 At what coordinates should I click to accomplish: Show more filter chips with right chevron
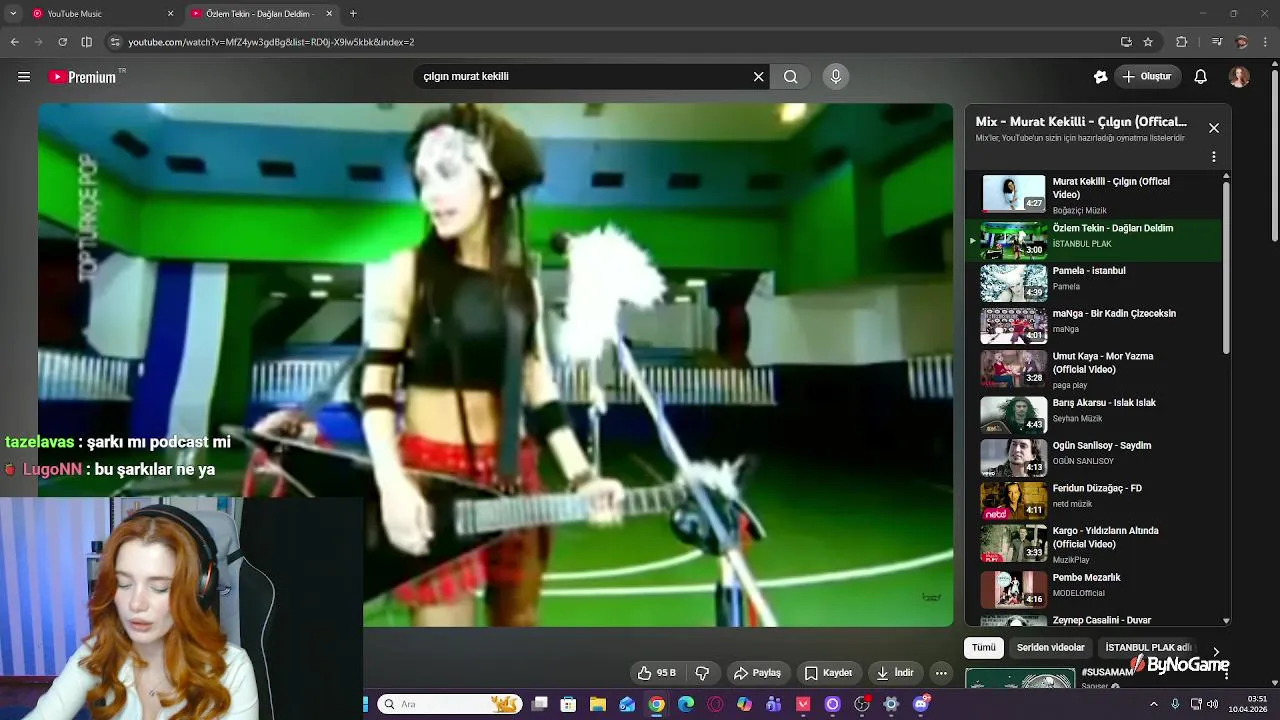pos(1216,651)
